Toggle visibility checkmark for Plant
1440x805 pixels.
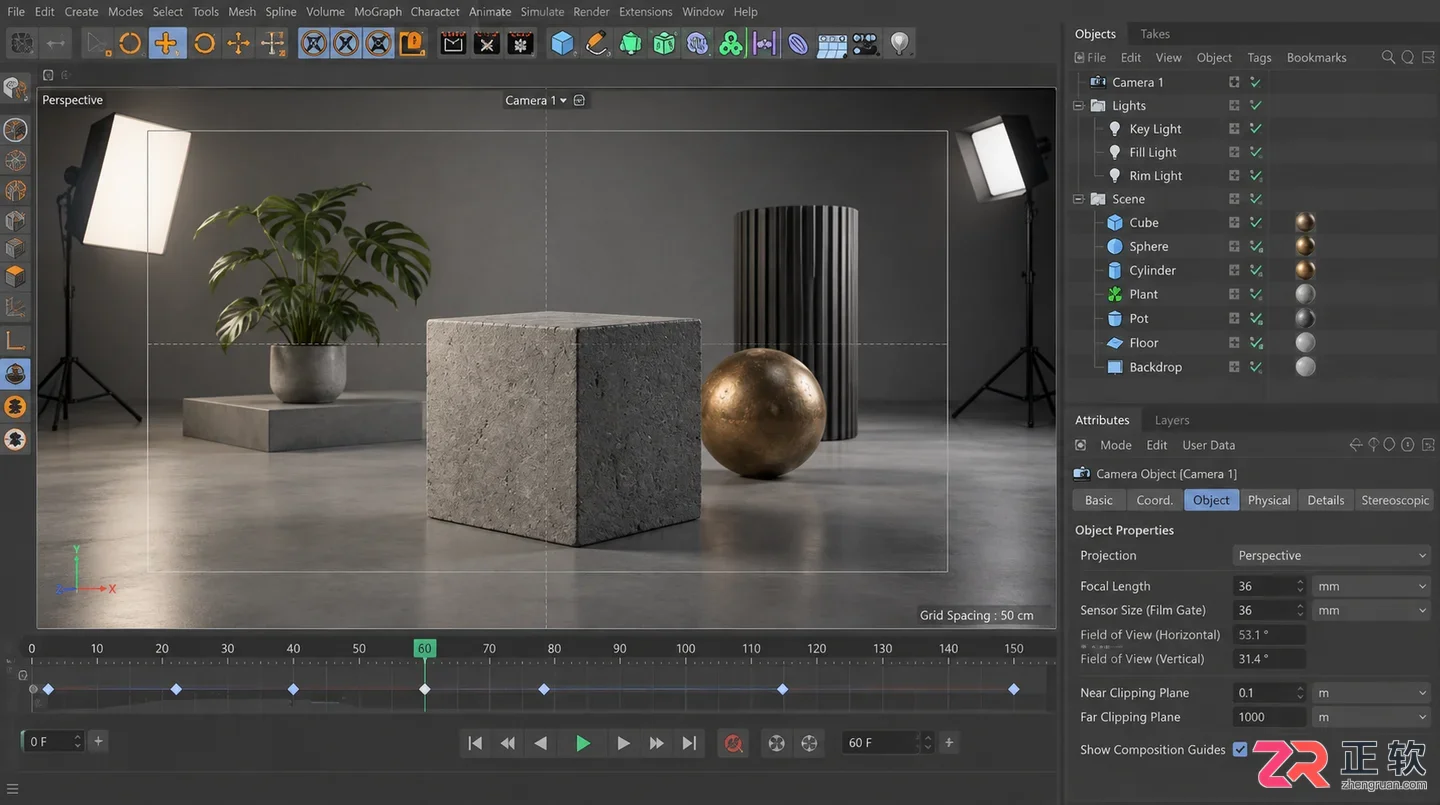[x=1256, y=295]
